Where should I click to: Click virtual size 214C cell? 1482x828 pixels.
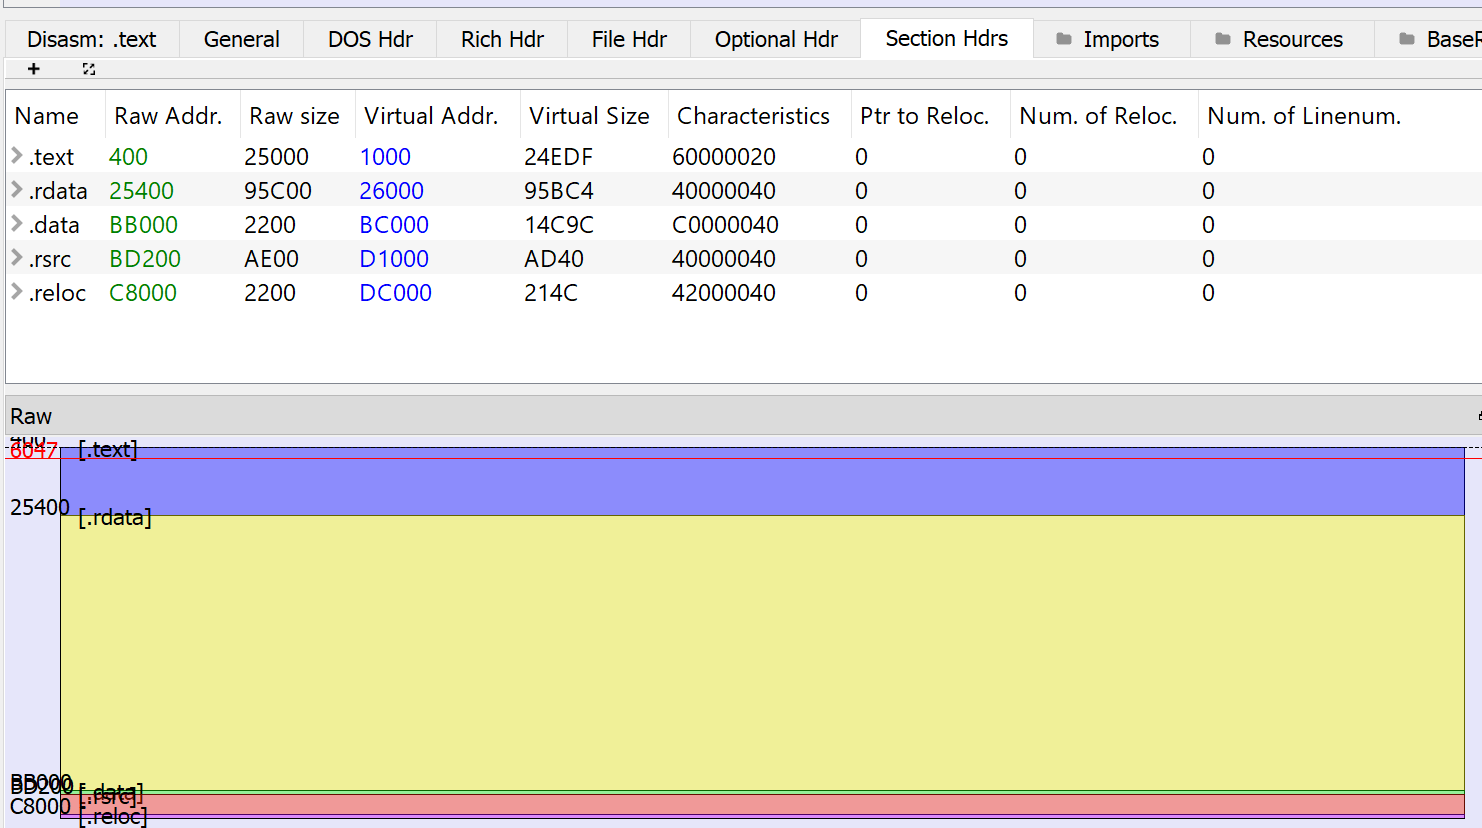(551, 293)
